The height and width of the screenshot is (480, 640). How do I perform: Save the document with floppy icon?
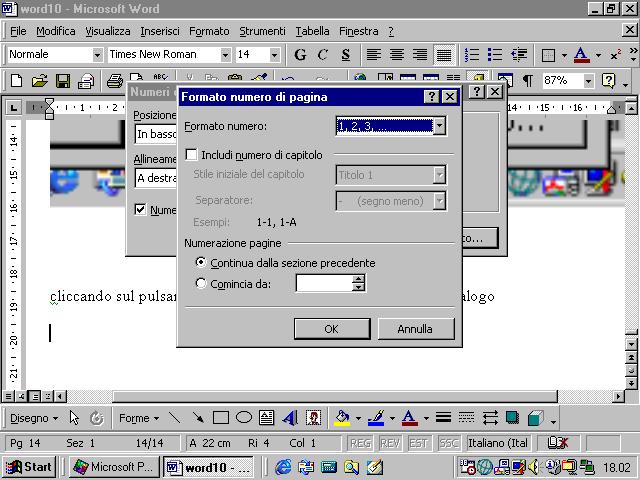click(63, 80)
